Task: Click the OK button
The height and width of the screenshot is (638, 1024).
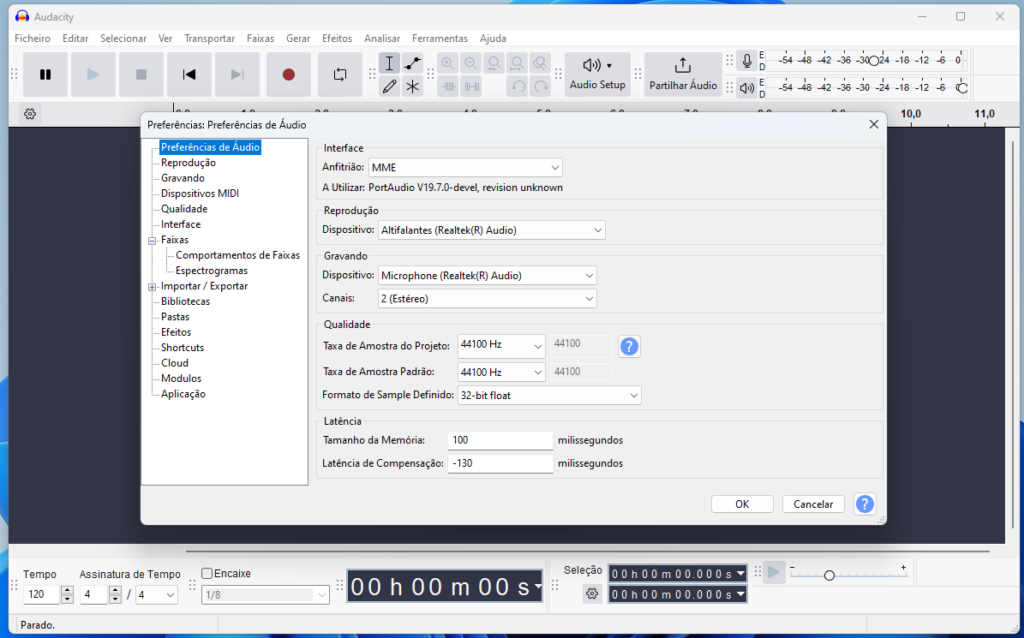Action: [x=741, y=503]
